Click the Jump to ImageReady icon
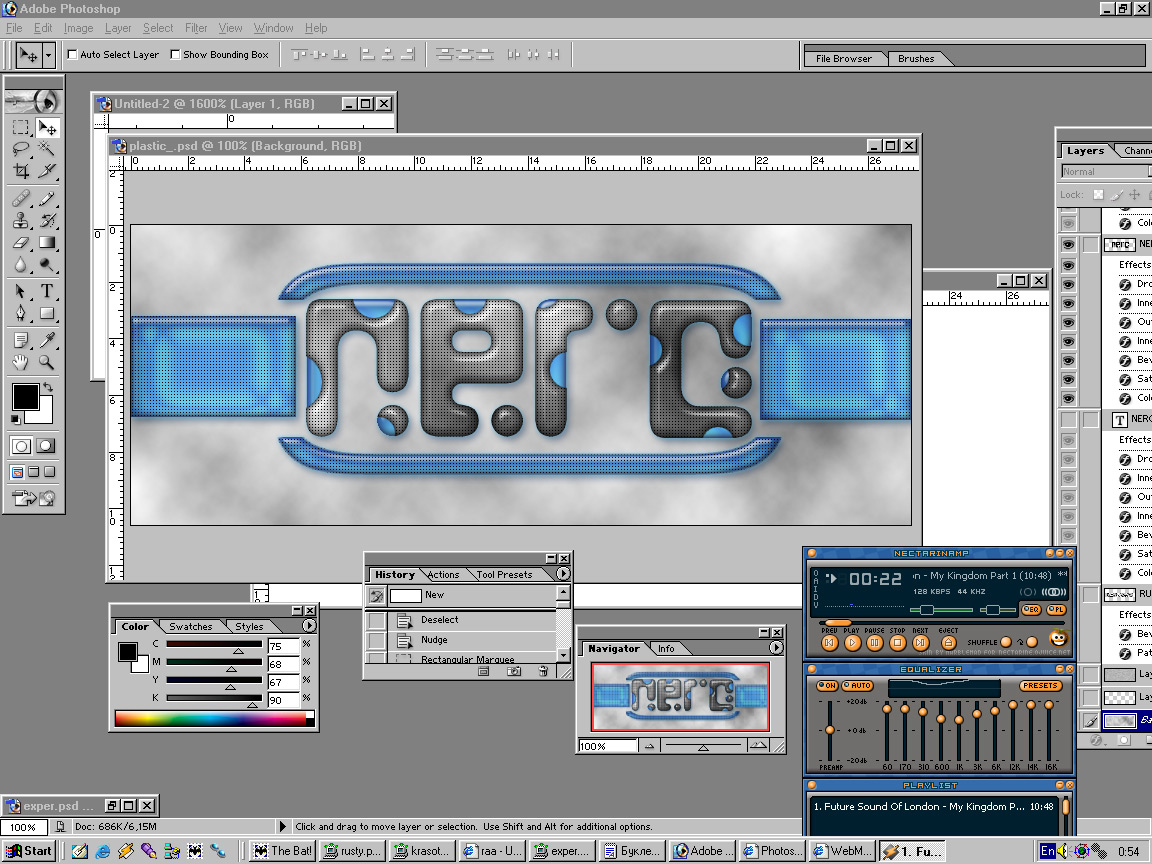 (x=34, y=499)
